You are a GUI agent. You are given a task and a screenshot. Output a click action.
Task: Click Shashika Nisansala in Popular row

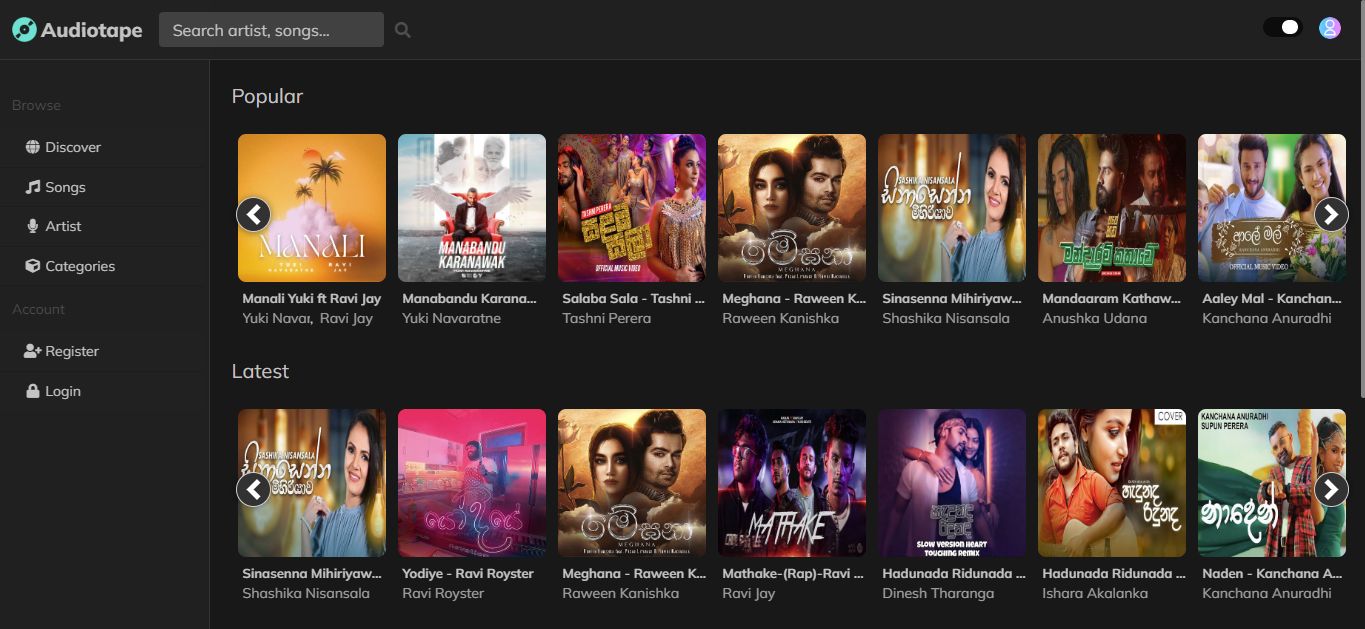click(946, 318)
